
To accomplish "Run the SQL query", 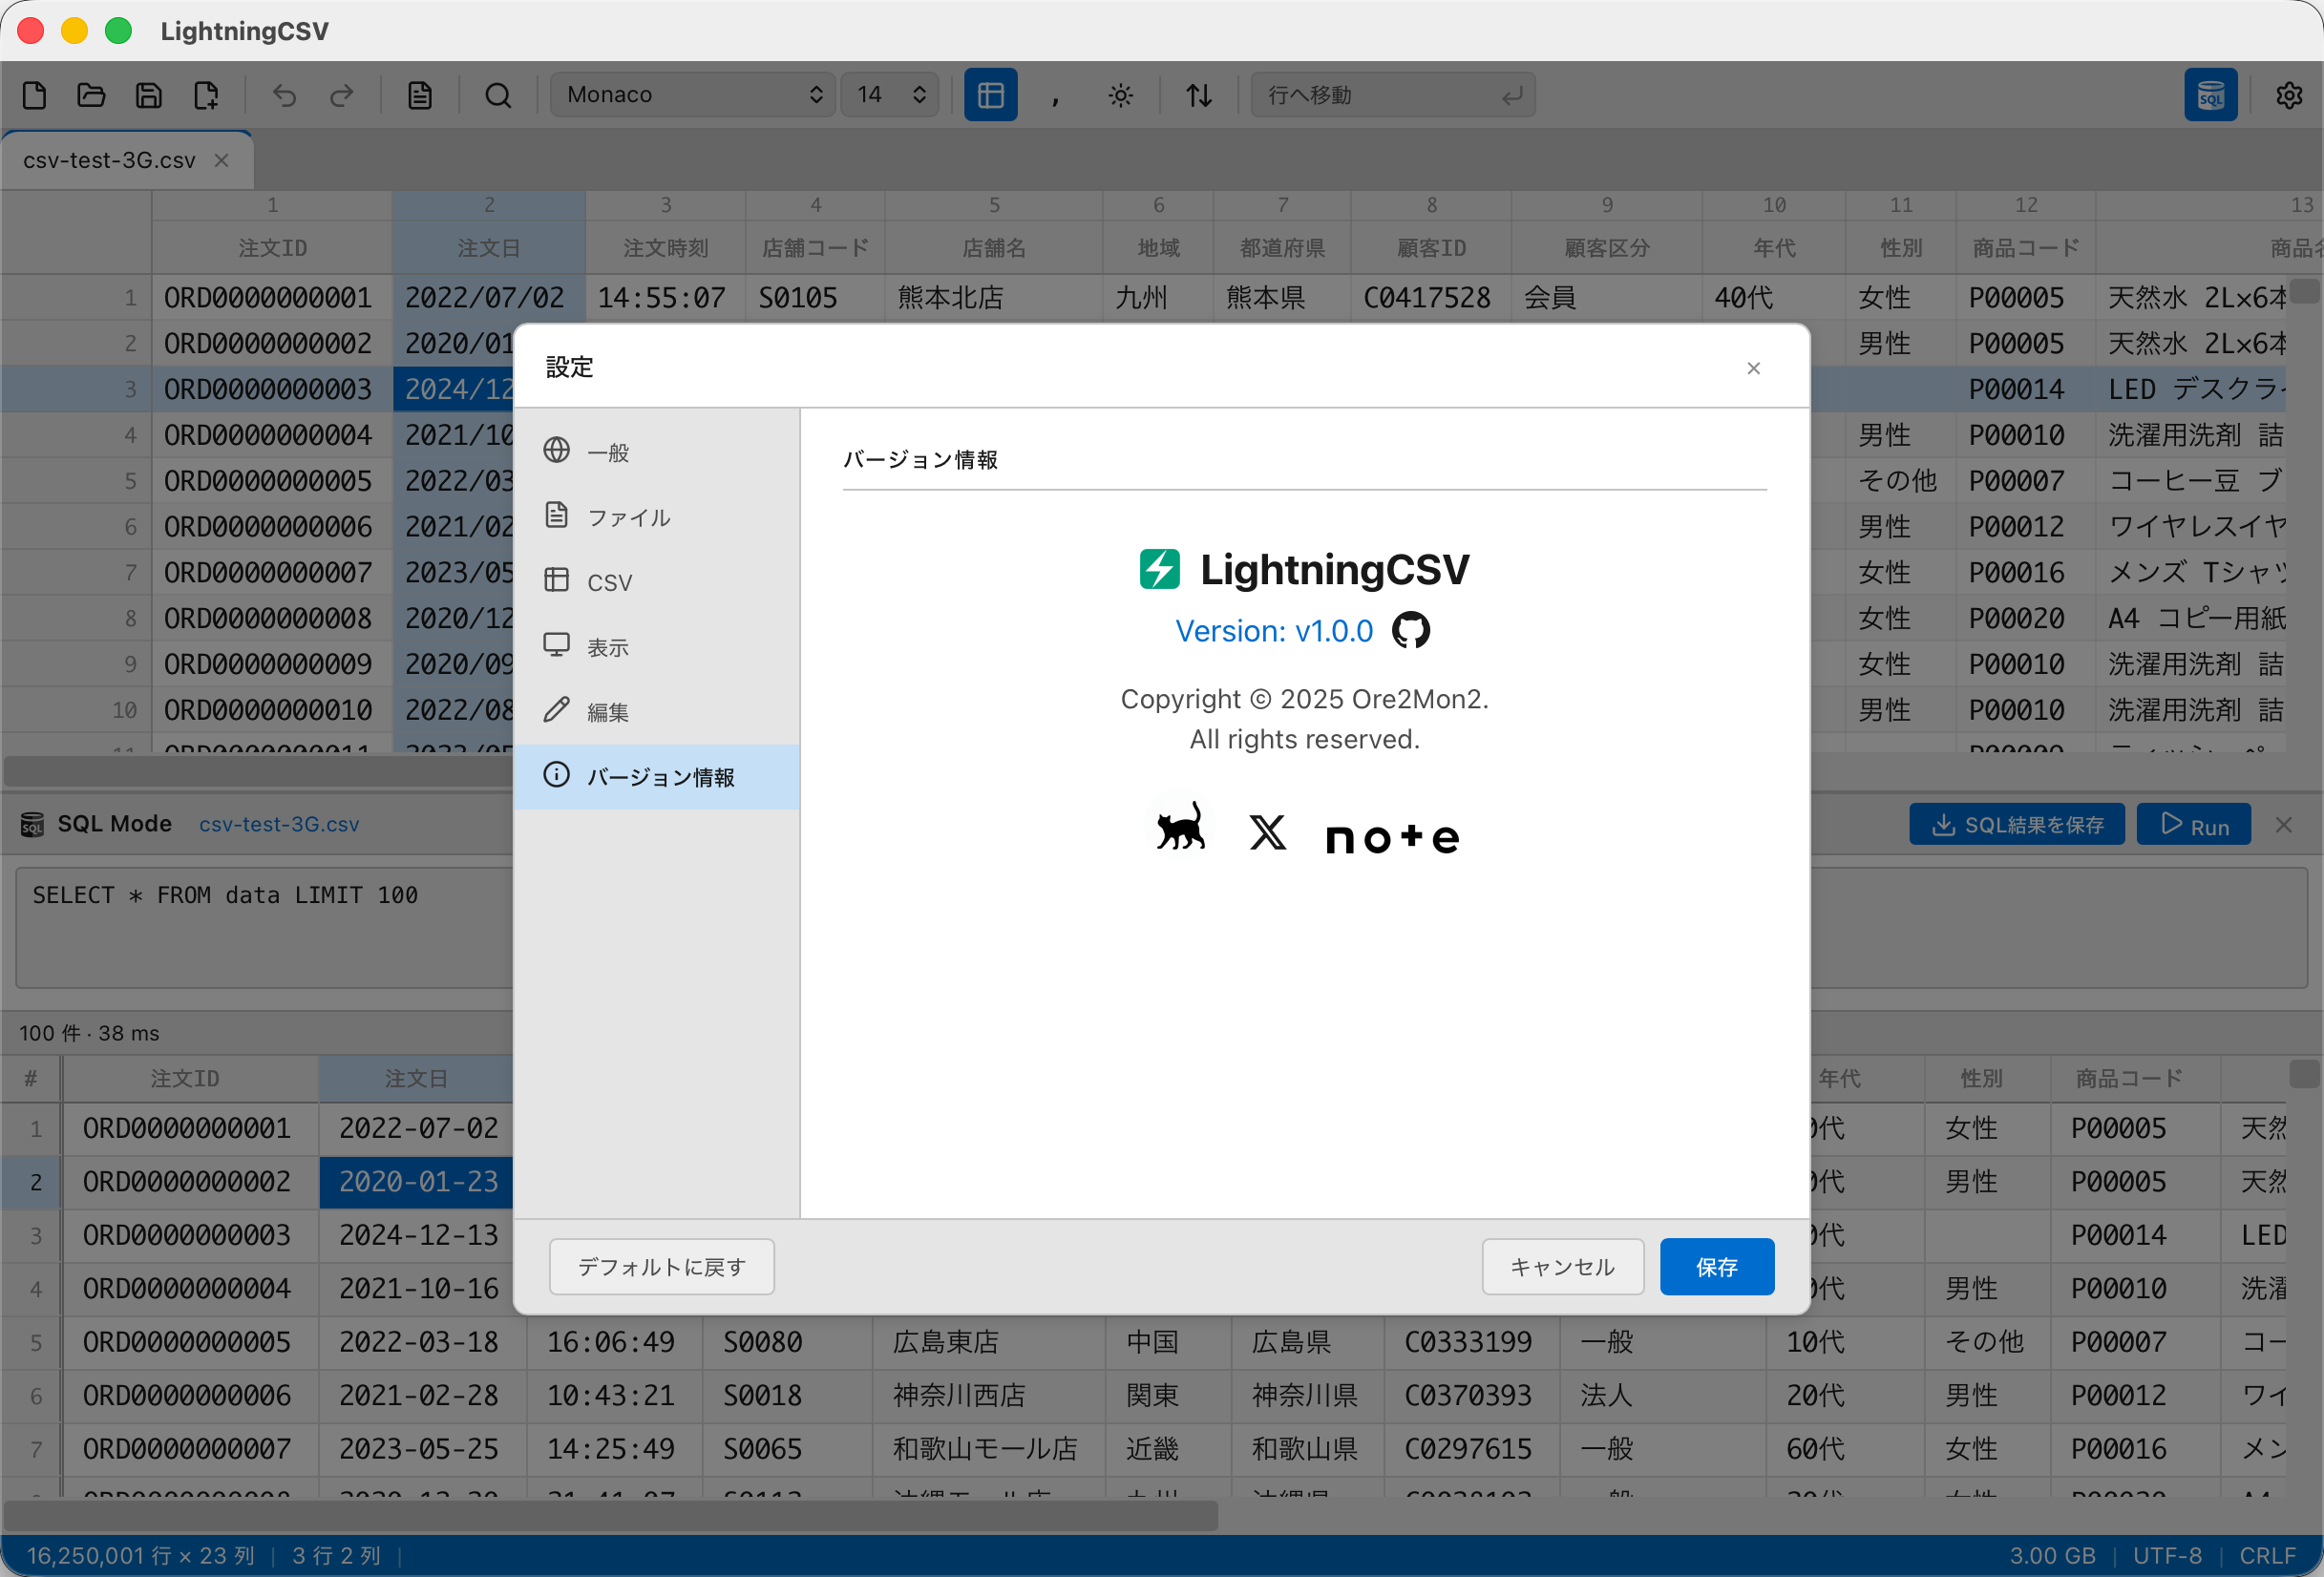I will coord(2194,825).
